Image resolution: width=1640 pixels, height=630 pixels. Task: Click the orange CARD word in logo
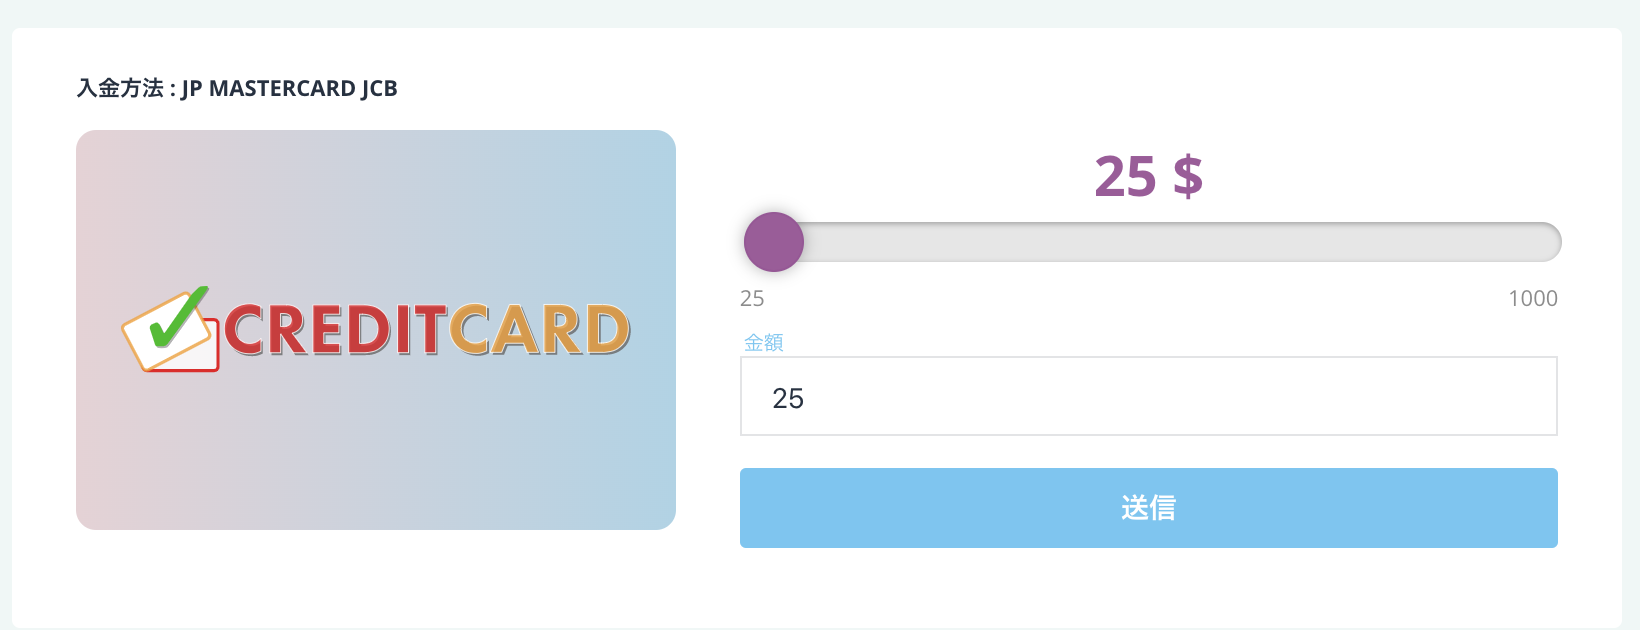click(x=538, y=331)
